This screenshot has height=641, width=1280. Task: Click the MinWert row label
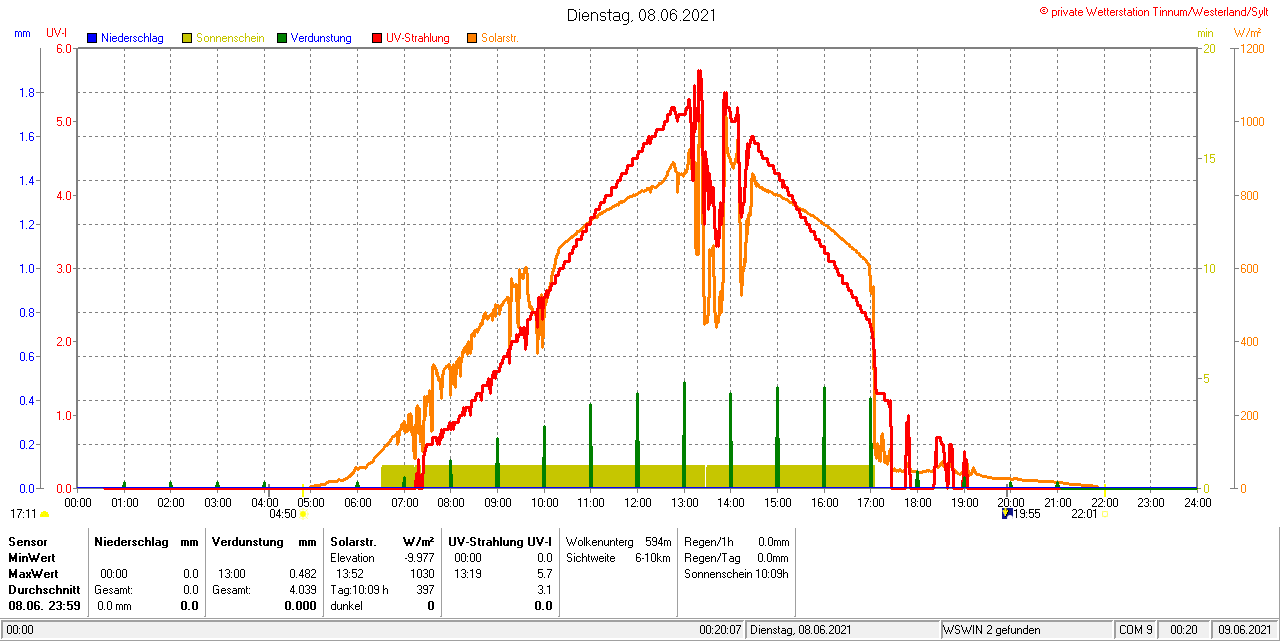(x=33, y=557)
